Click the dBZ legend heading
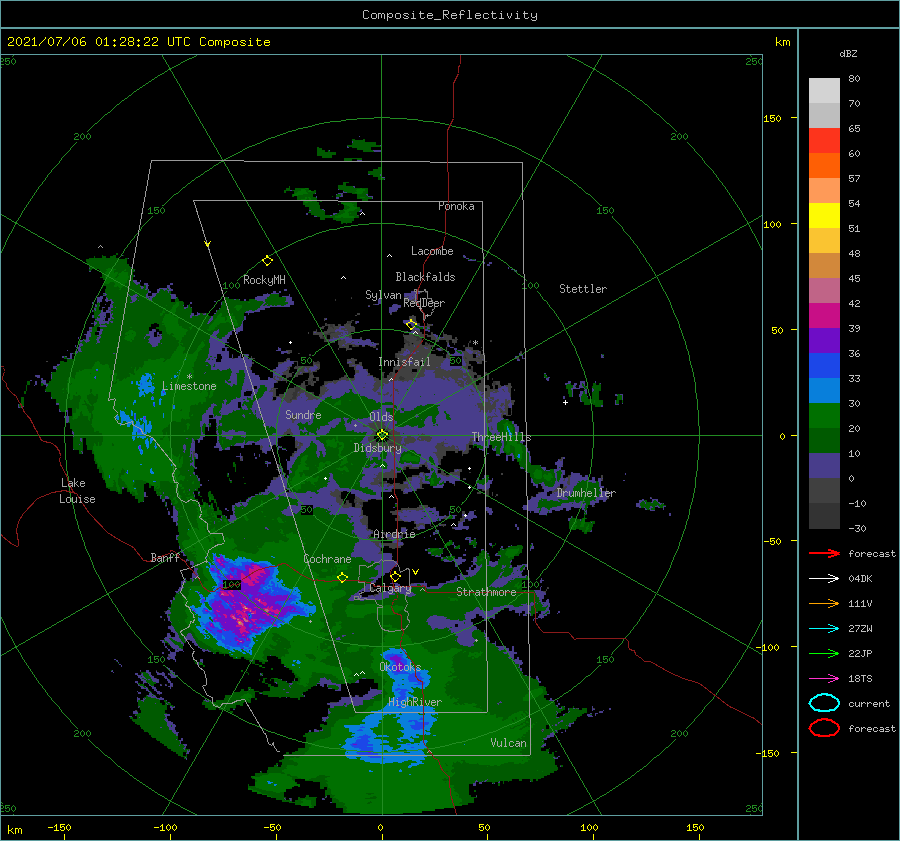900x841 pixels. coord(848,53)
